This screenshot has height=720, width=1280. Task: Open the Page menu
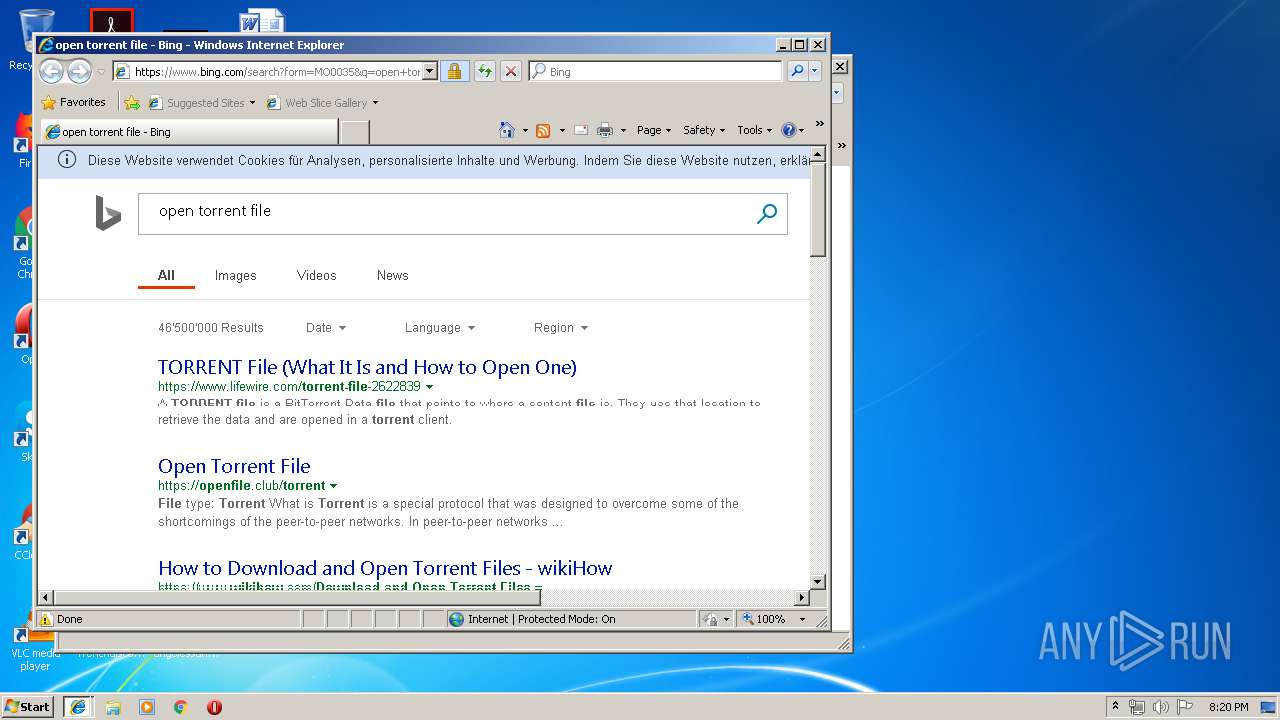point(654,130)
